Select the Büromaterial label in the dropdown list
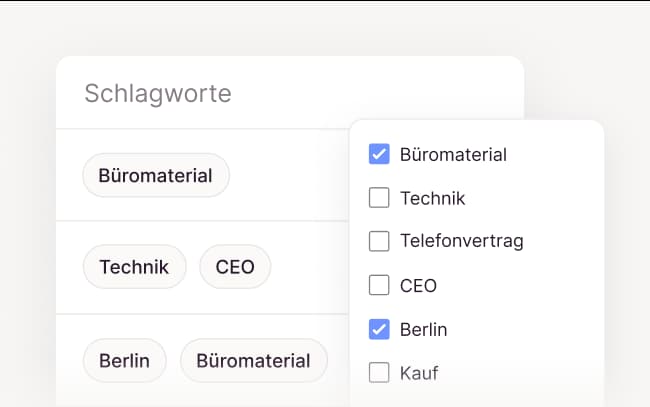The height and width of the screenshot is (407, 650). 453,155
